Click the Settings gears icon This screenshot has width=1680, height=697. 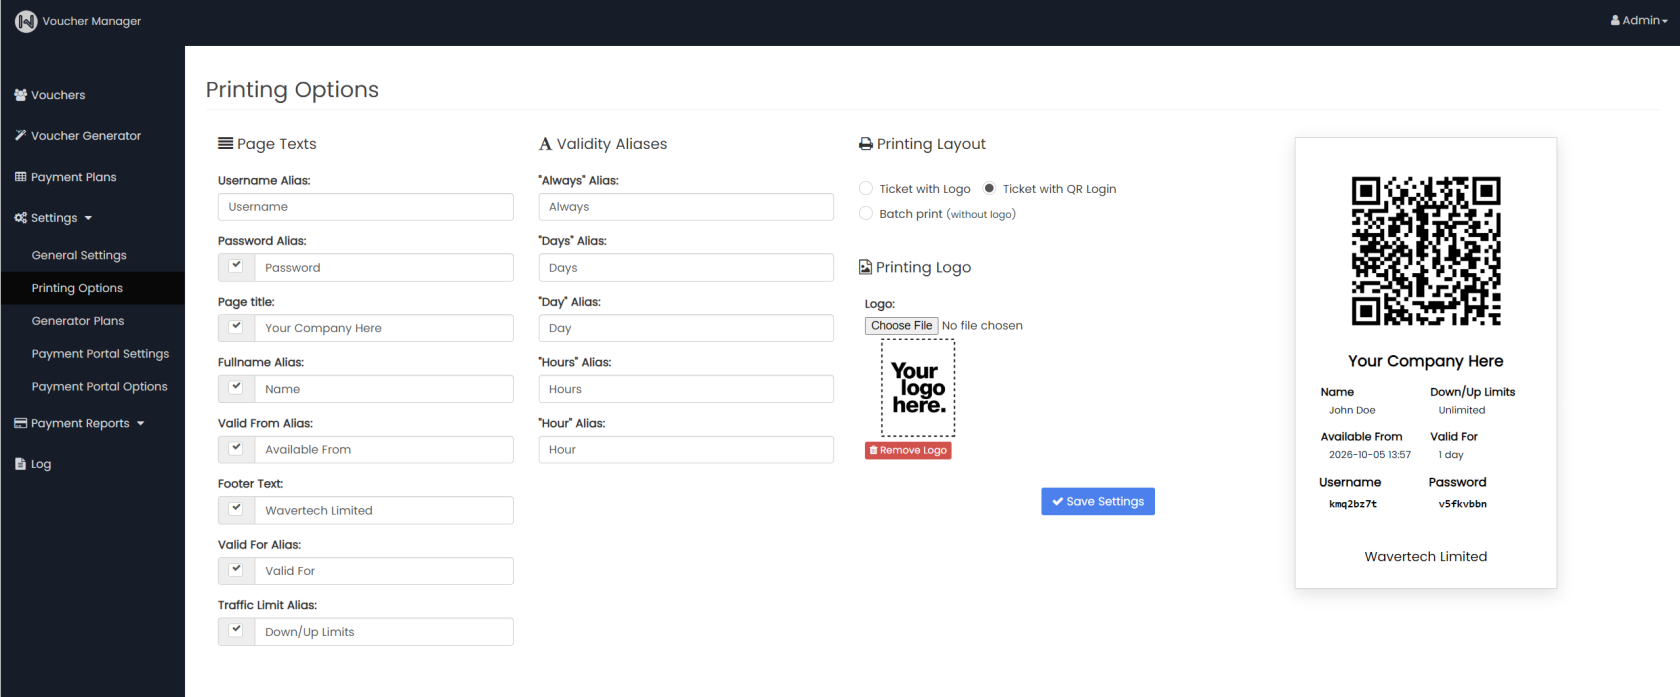pos(20,218)
